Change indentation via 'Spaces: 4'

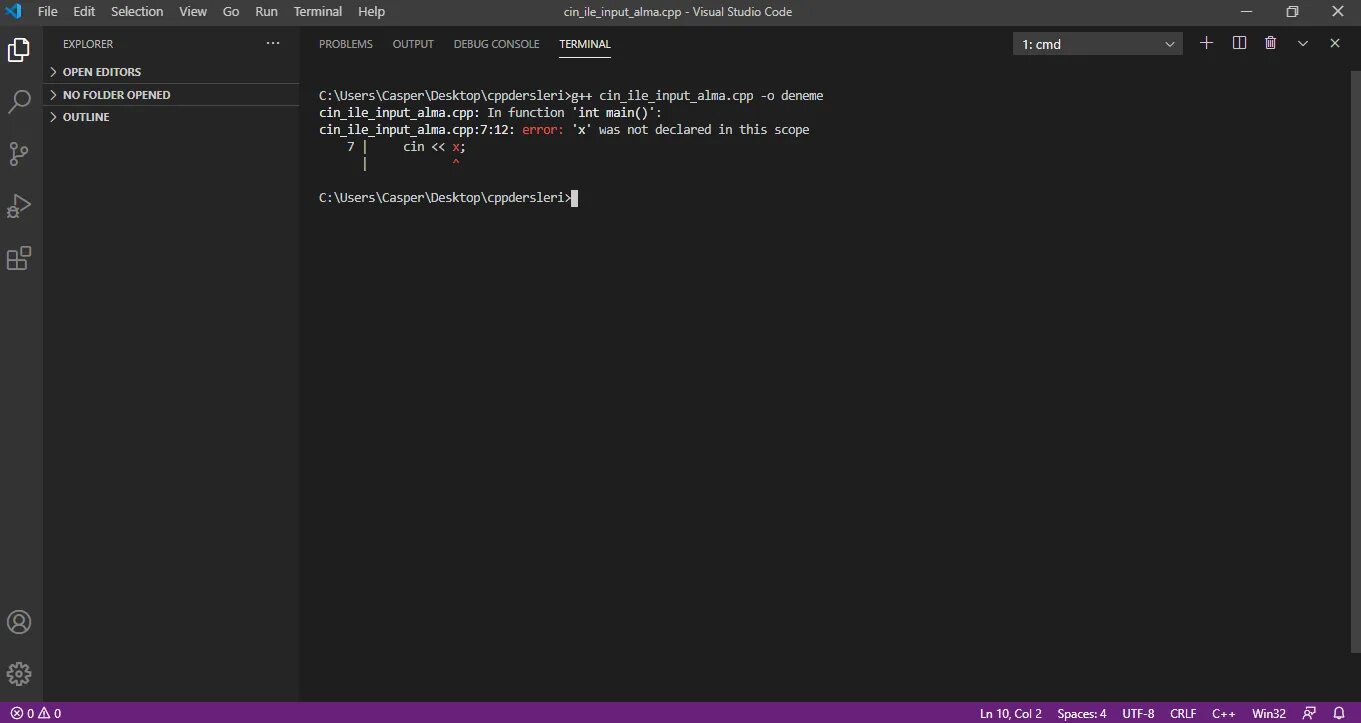(1082, 713)
